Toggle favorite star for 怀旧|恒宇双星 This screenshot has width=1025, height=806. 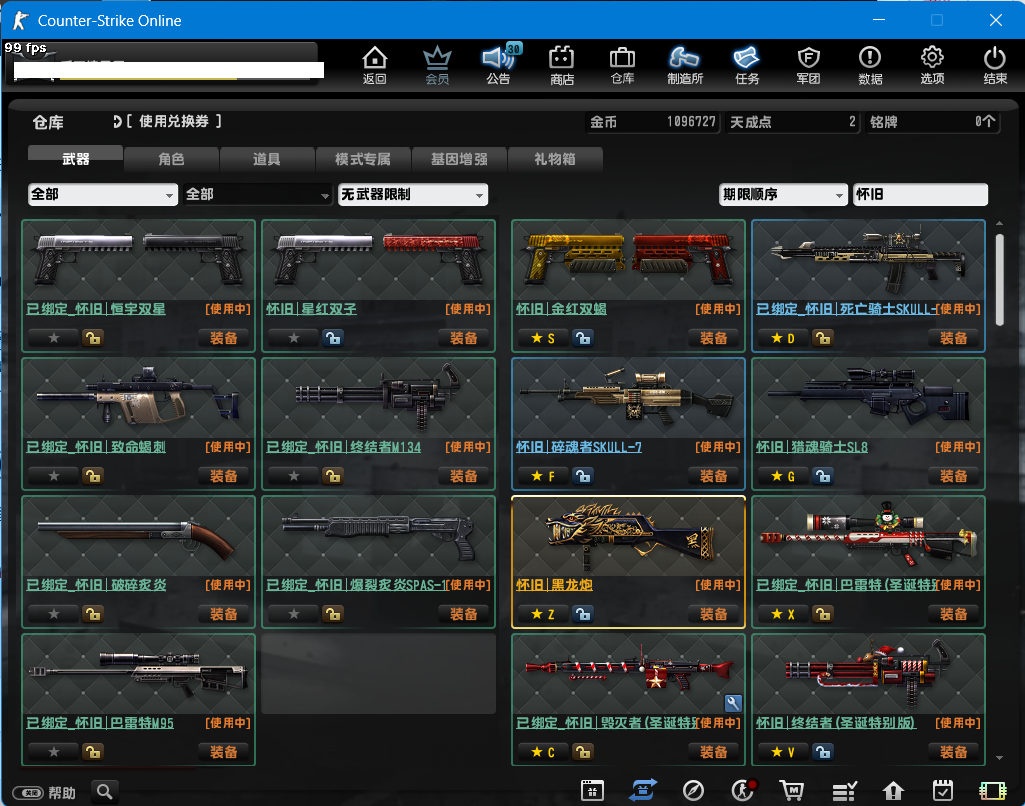pos(54,338)
